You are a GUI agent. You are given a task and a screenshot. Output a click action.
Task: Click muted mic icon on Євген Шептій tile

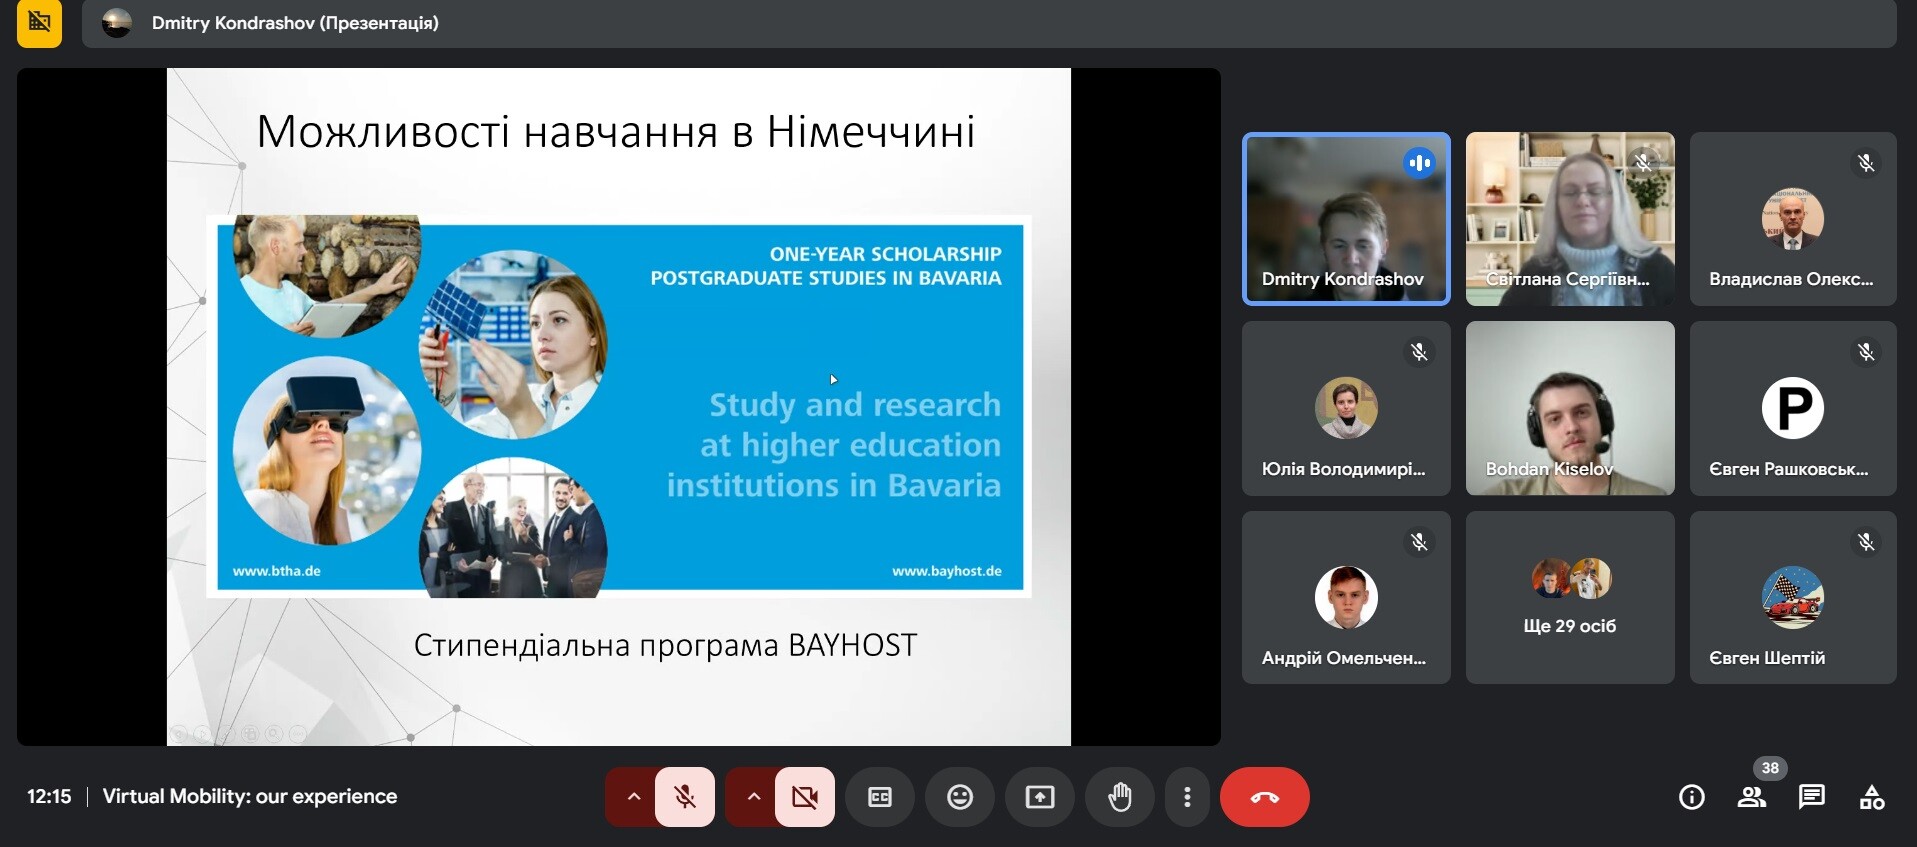click(x=1866, y=542)
